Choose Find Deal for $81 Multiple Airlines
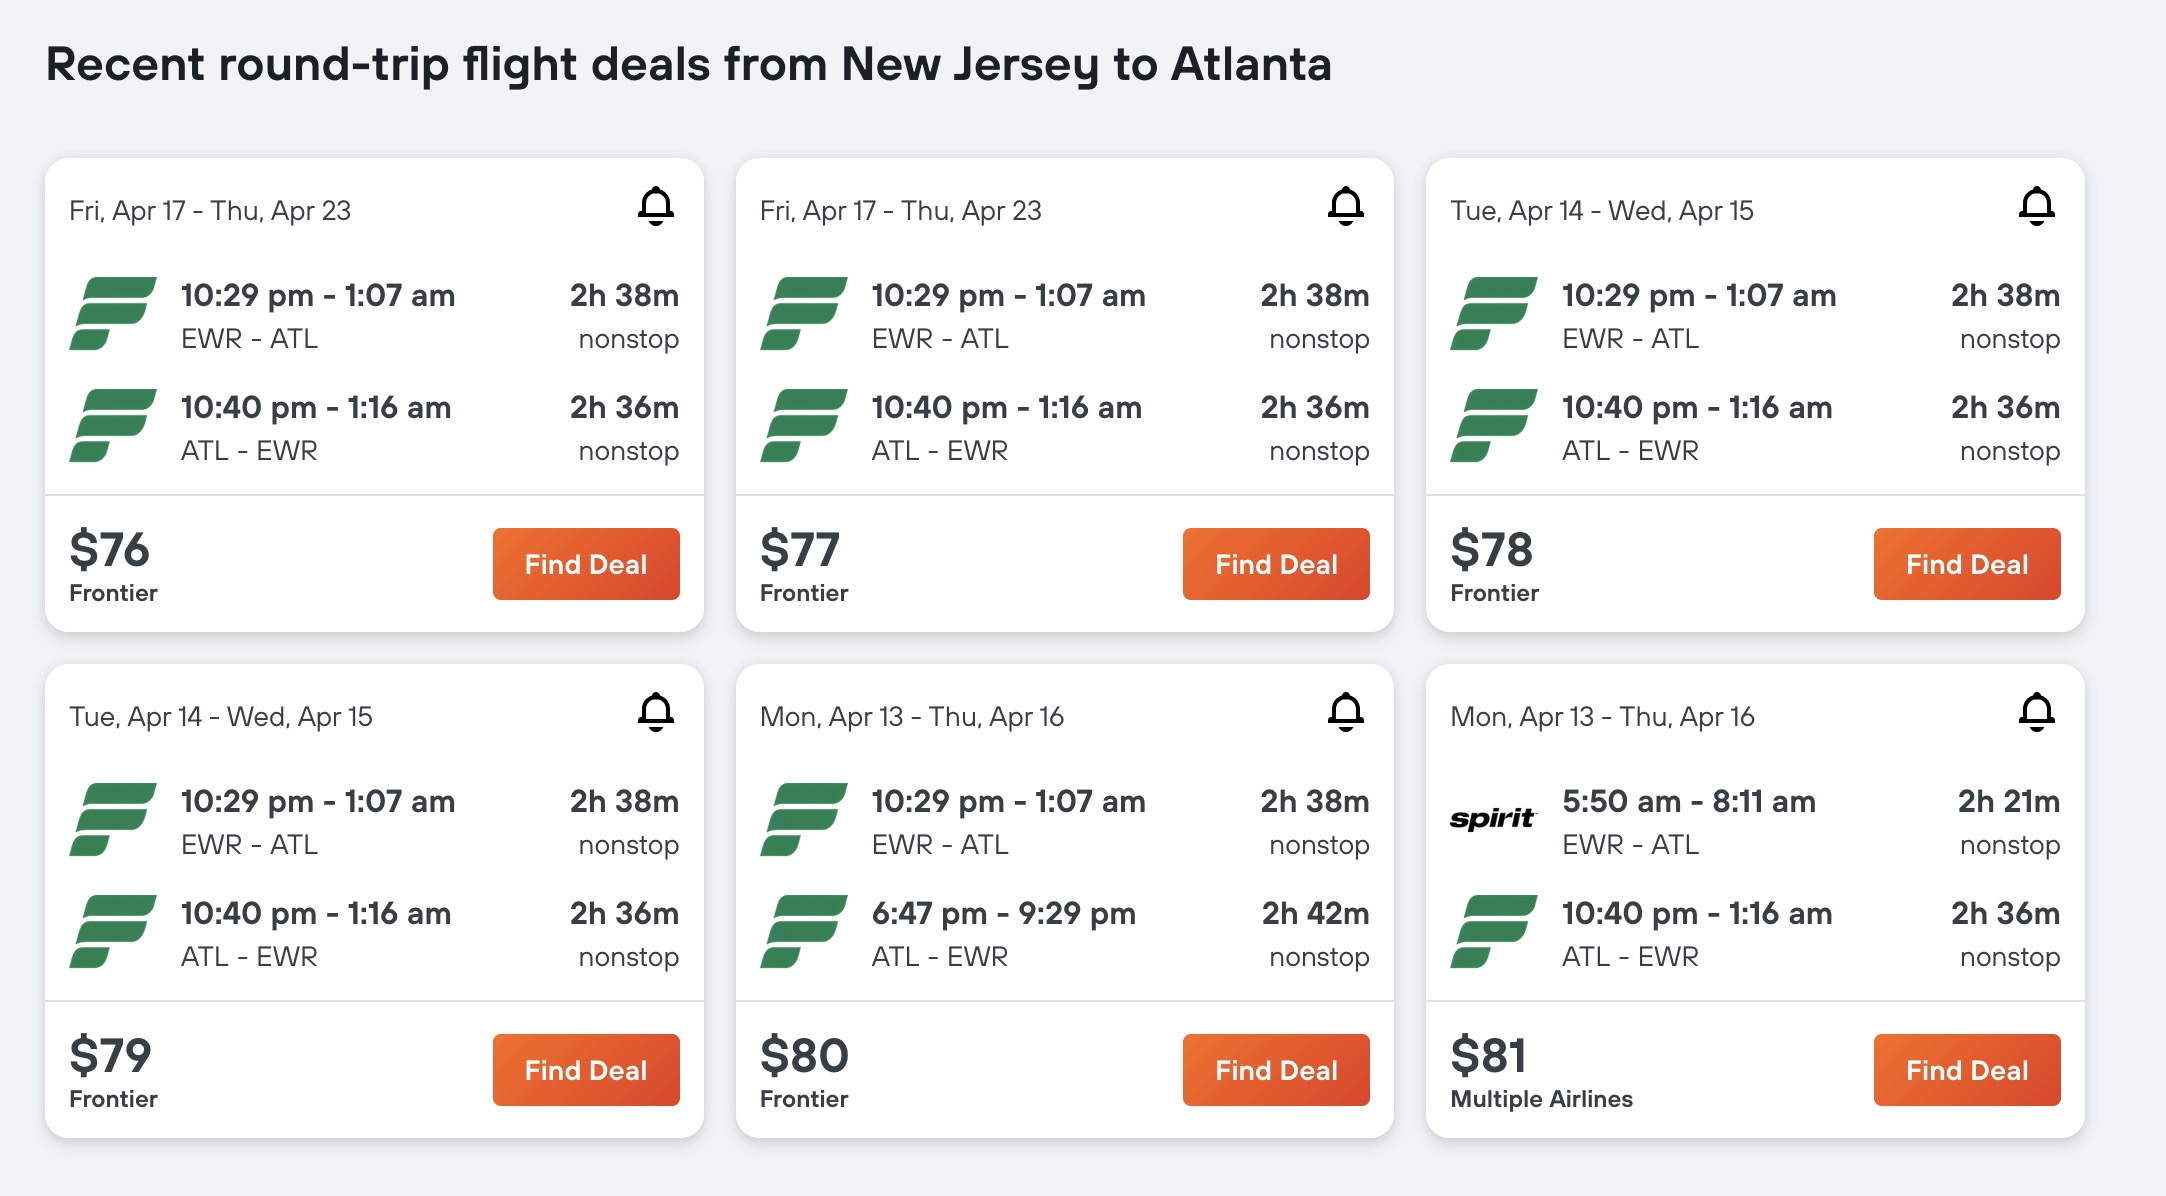This screenshot has height=1196, width=2166. (x=1966, y=1070)
